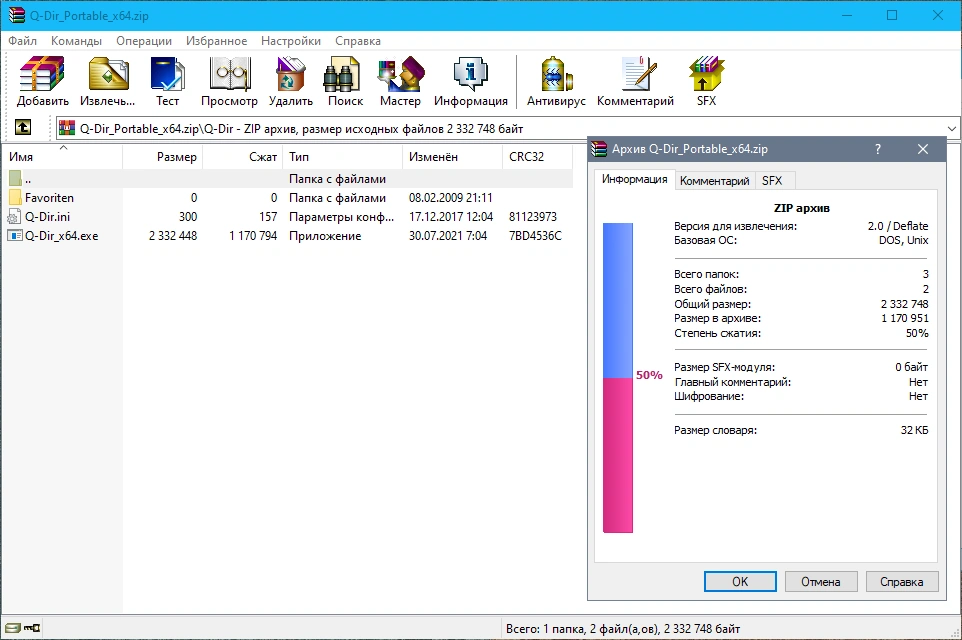Click the key password icon in status bar
Image resolution: width=962 pixels, height=640 pixels.
coord(32,628)
